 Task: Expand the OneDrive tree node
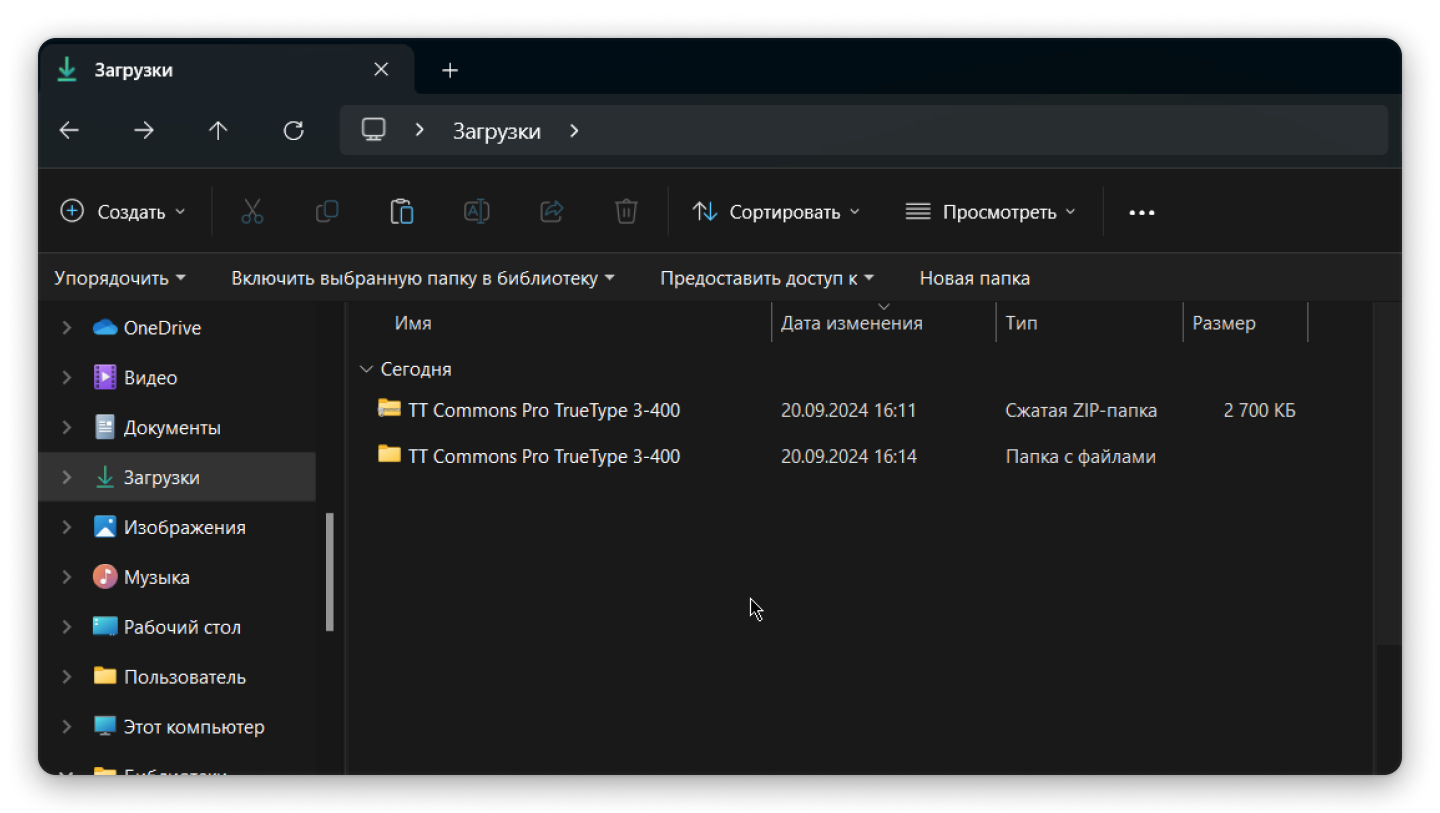pyautogui.click(x=67, y=328)
